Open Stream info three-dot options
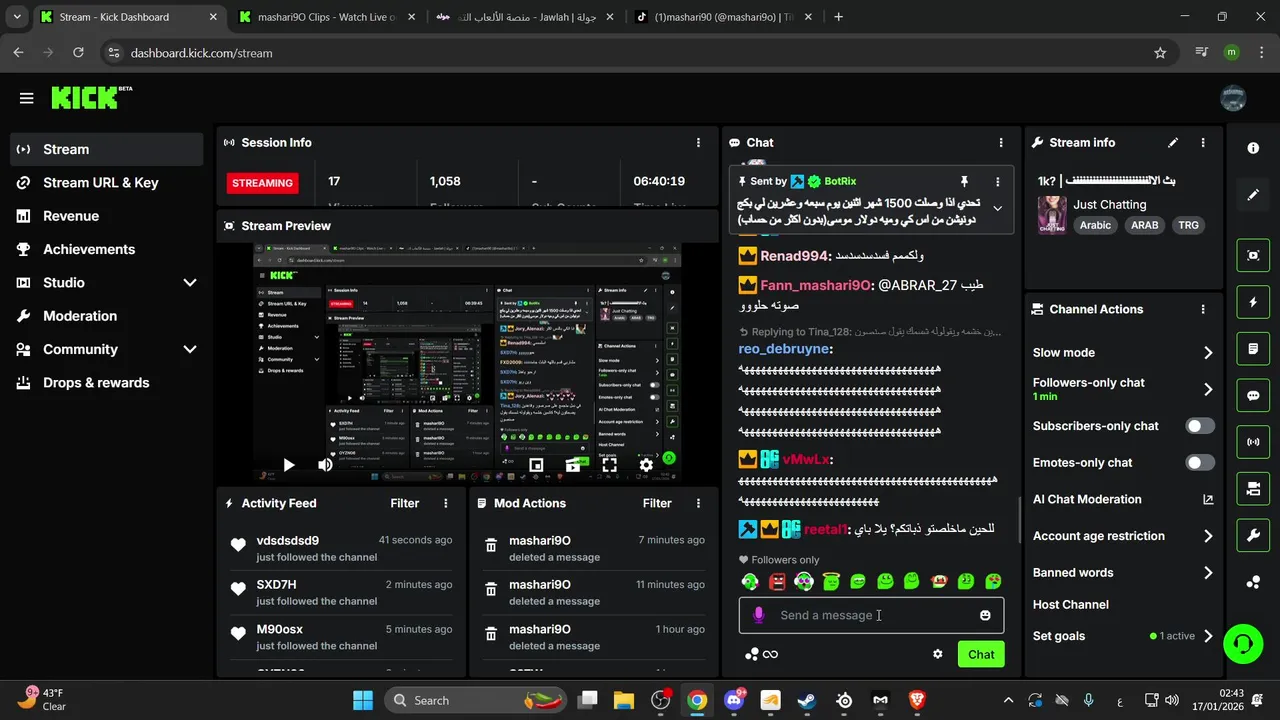The height and width of the screenshot is (720, 1280). pos(1203,143)
